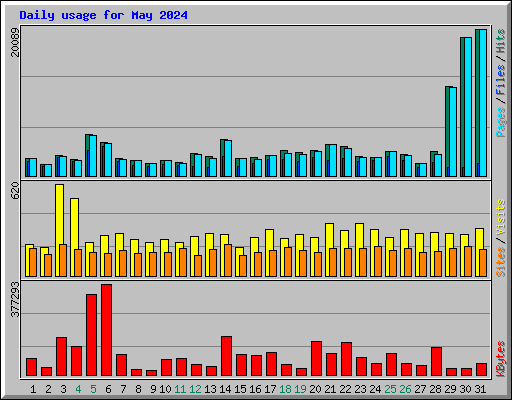Click the red KBytes bar for day 14
512x400 pixels.
coord(227,356)
